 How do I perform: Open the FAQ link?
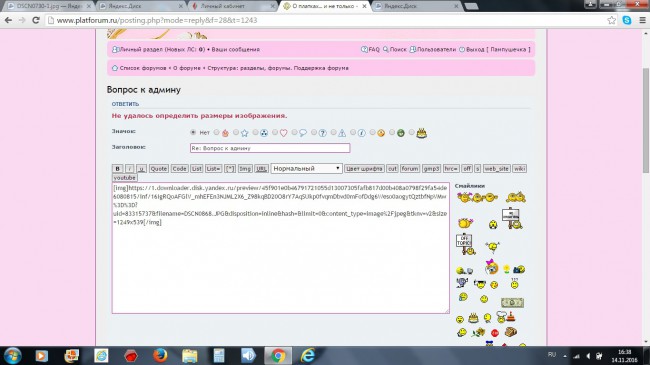click(x=370, y=49)
